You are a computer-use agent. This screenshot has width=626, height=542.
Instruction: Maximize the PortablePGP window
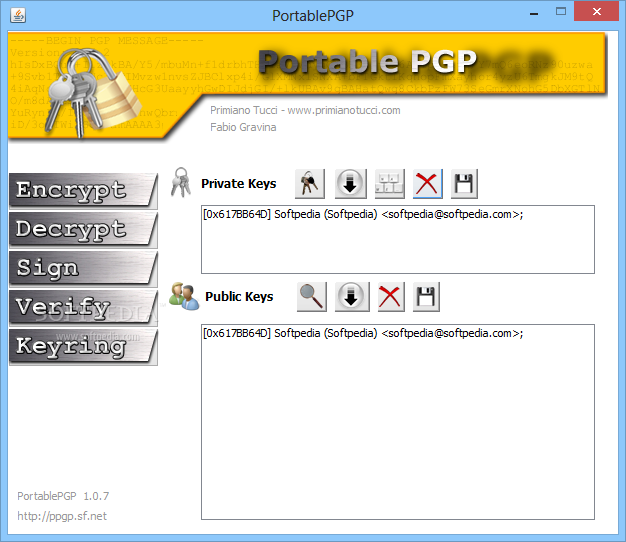[561, 12]
